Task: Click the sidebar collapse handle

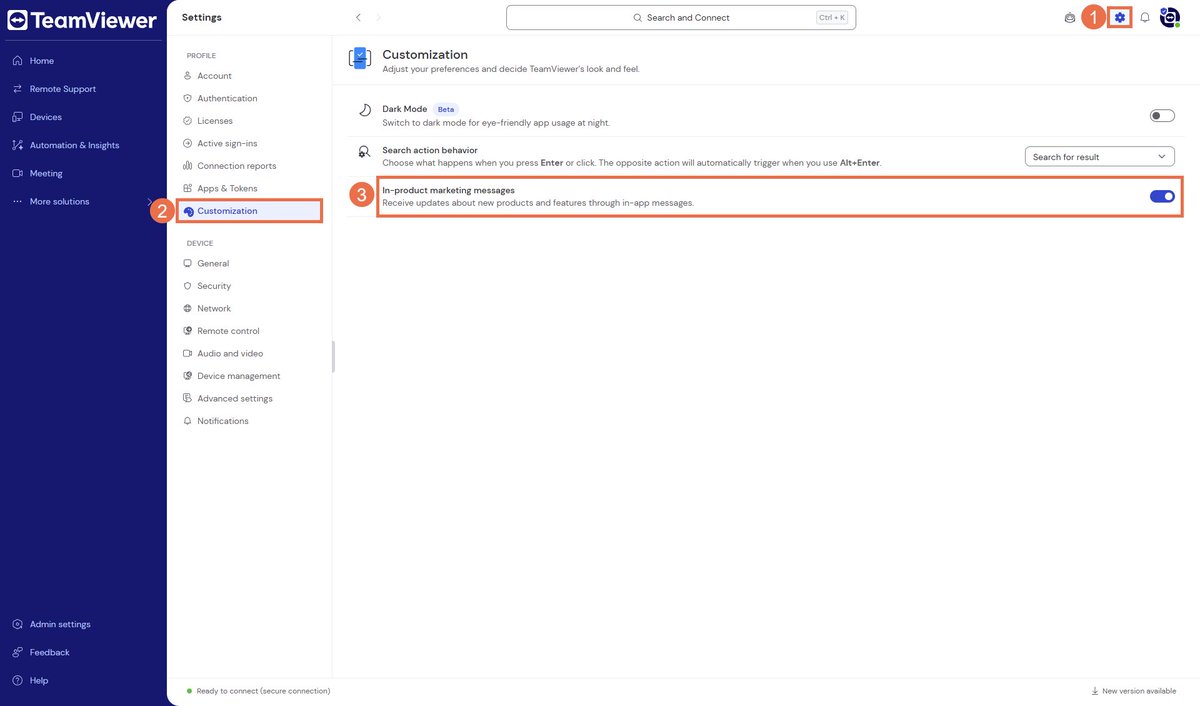Action: (x=333, y=357)
